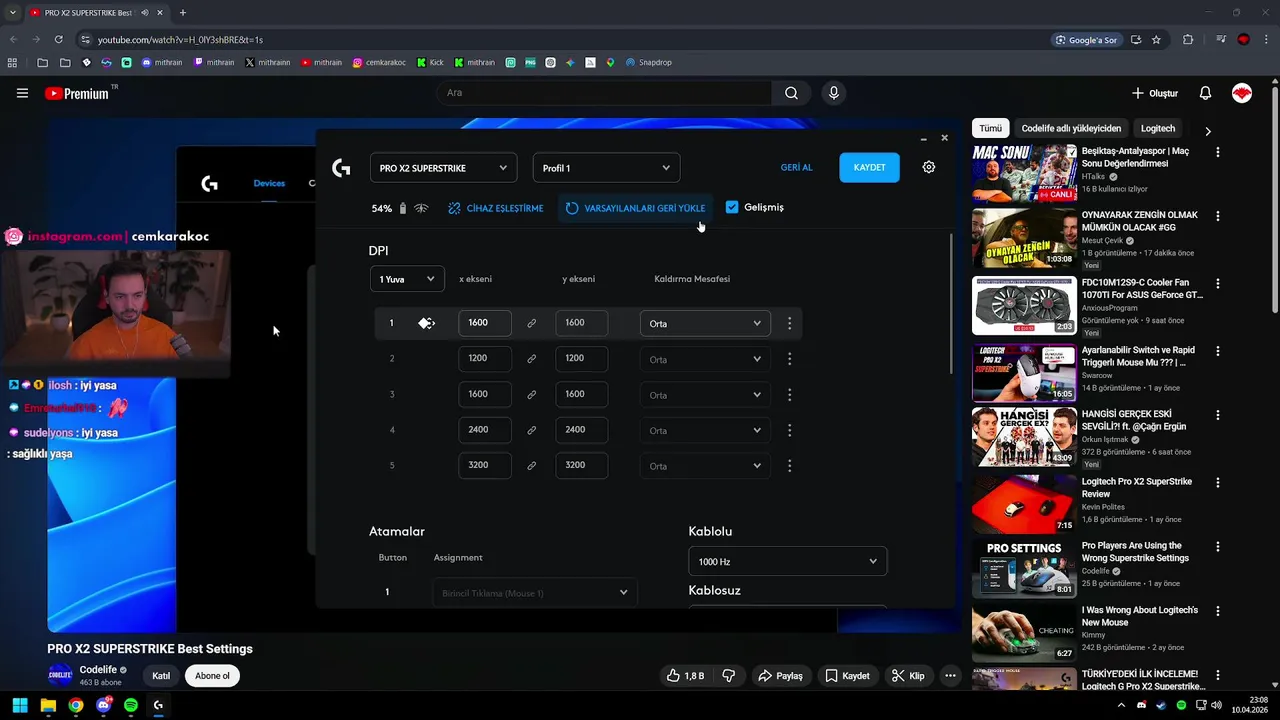Open options for Beşiktaş-Antalyaspor video
The height and width of the screenshot is (720, 1280).
(1217, 152)
